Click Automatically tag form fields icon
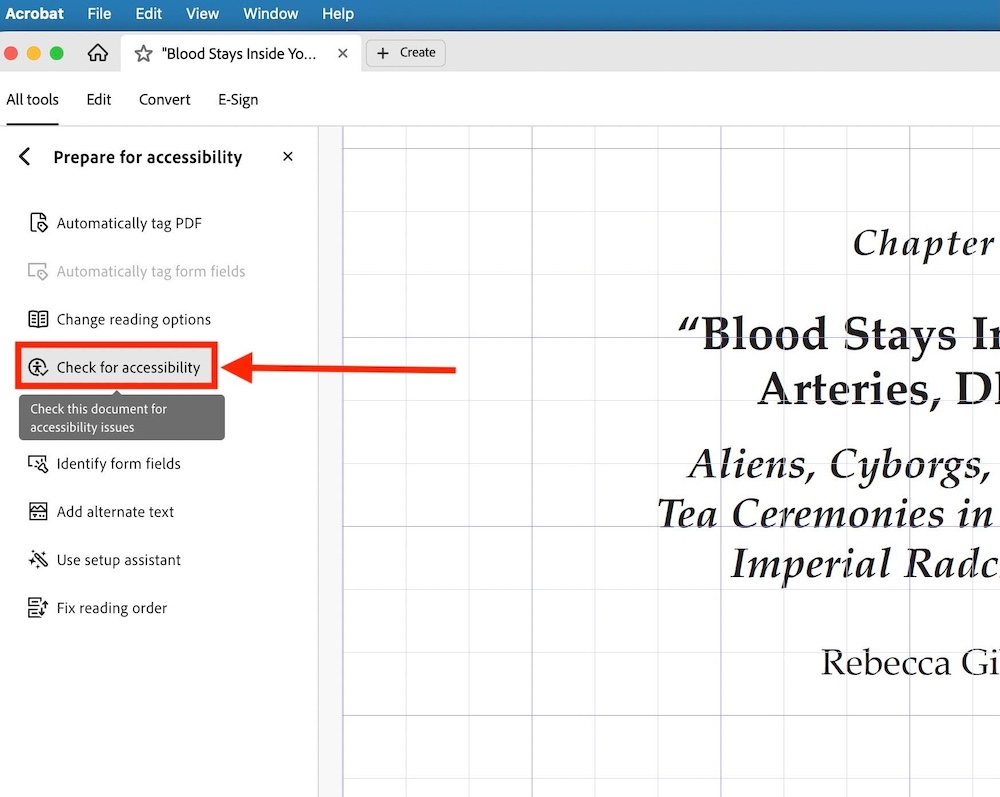Screen dimensions: 1000x797 [38, 272]
